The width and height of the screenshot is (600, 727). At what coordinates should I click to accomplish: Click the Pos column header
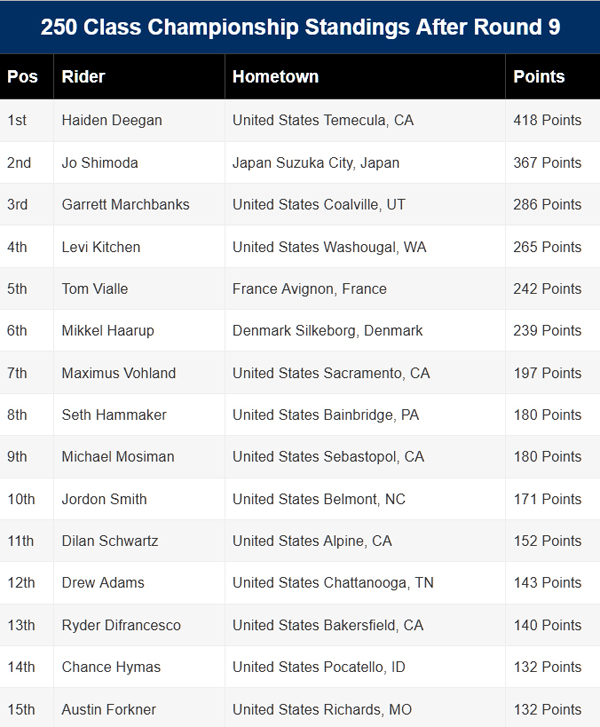[22, 77]
